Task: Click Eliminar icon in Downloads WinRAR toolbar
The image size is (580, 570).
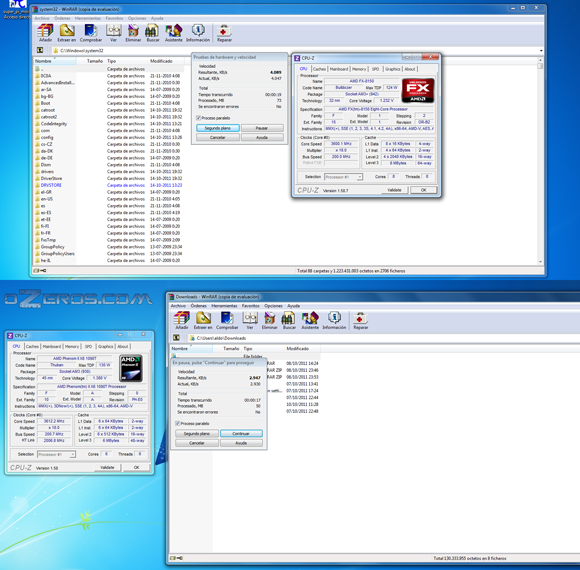Action: [x=270, y=320]
